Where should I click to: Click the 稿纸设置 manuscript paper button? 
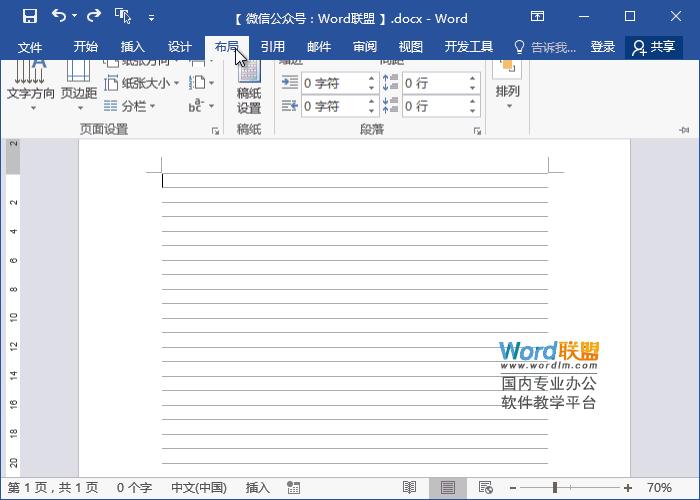249,87
